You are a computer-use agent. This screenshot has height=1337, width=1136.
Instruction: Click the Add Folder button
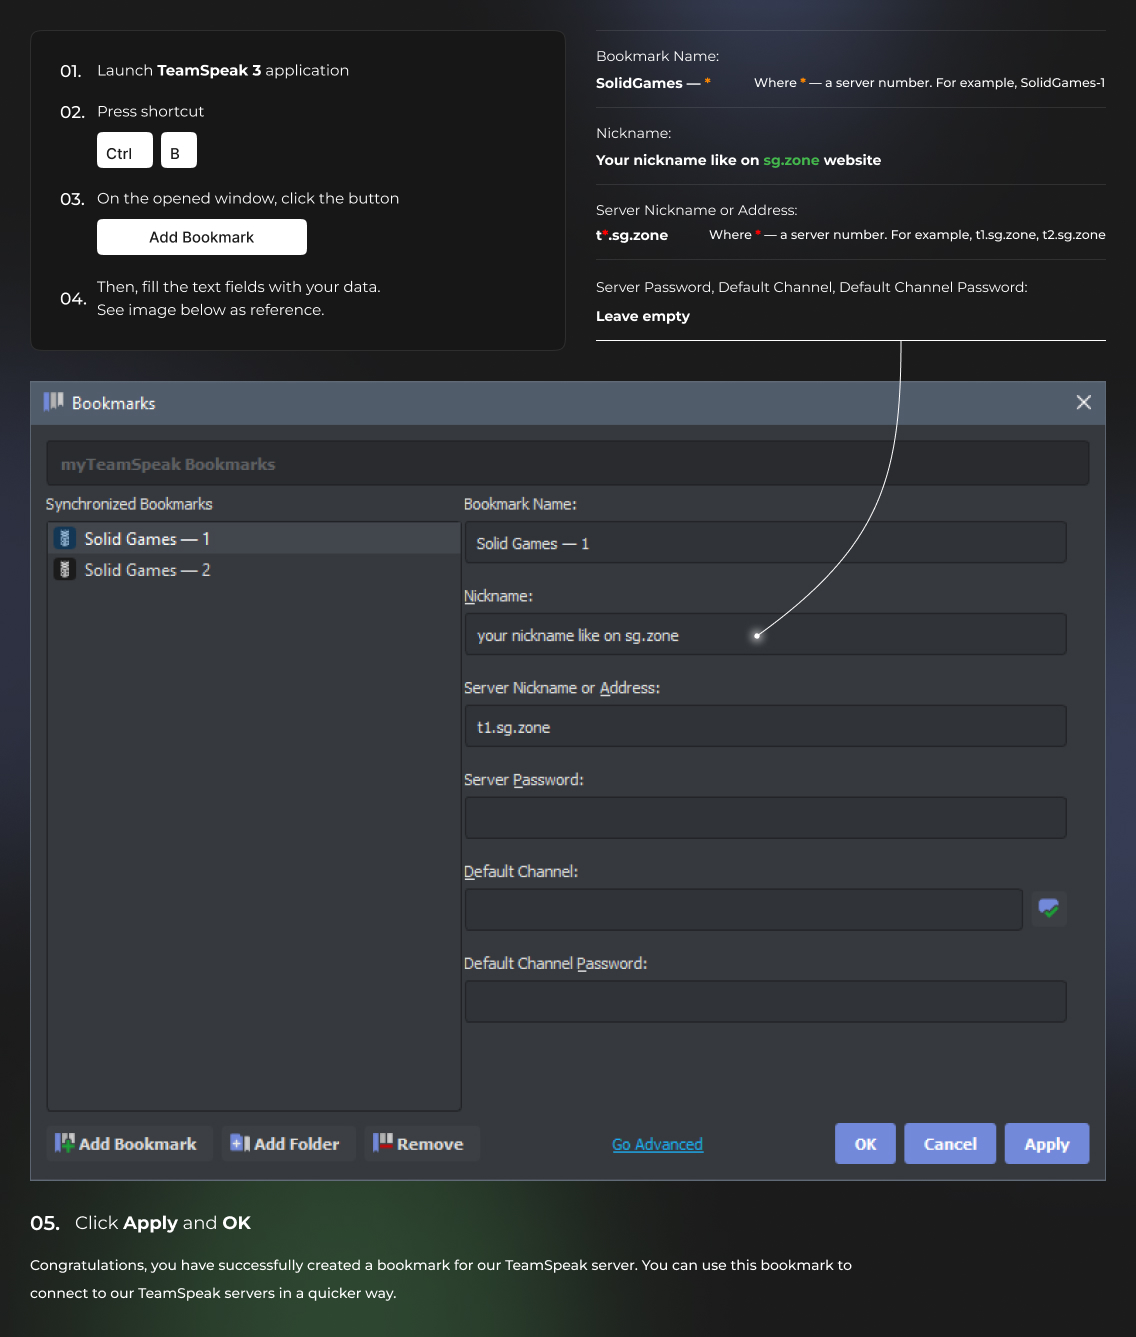pyautogui.click(x=288, y=1143)
